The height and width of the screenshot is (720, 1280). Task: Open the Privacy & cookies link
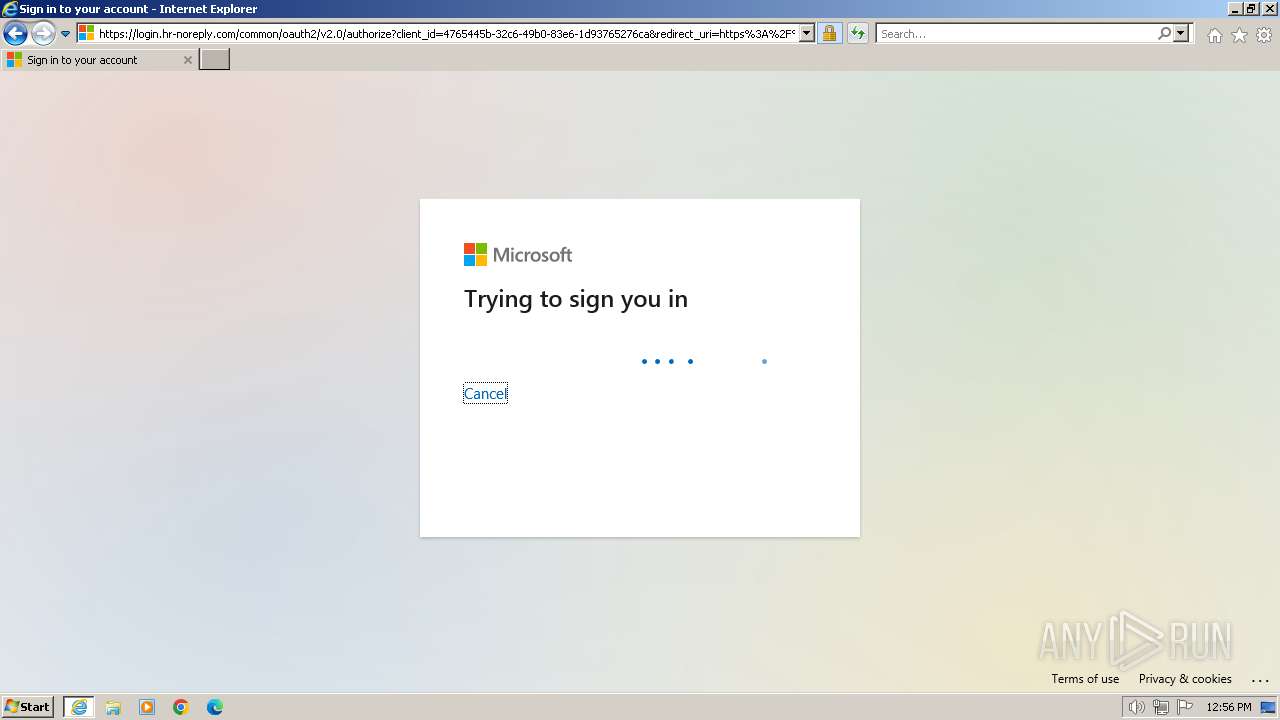[1185, 679]
